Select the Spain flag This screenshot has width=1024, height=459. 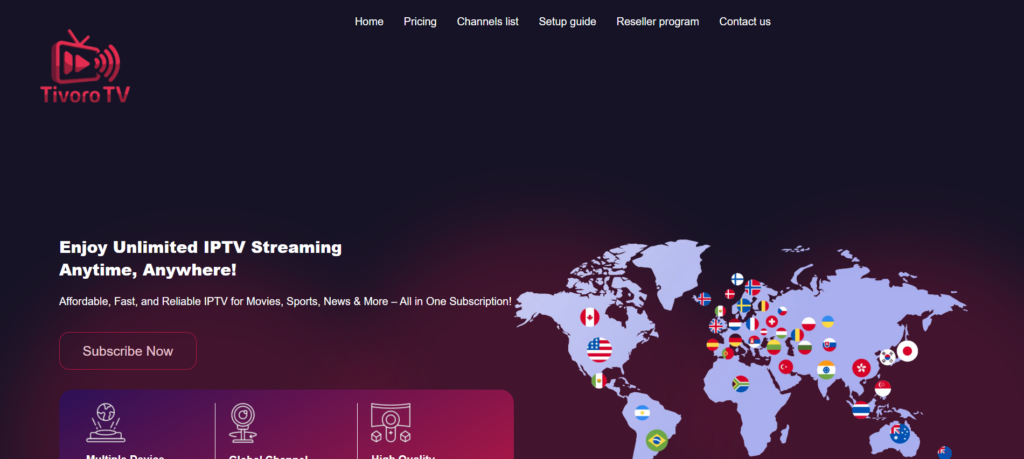coord(712,345)
